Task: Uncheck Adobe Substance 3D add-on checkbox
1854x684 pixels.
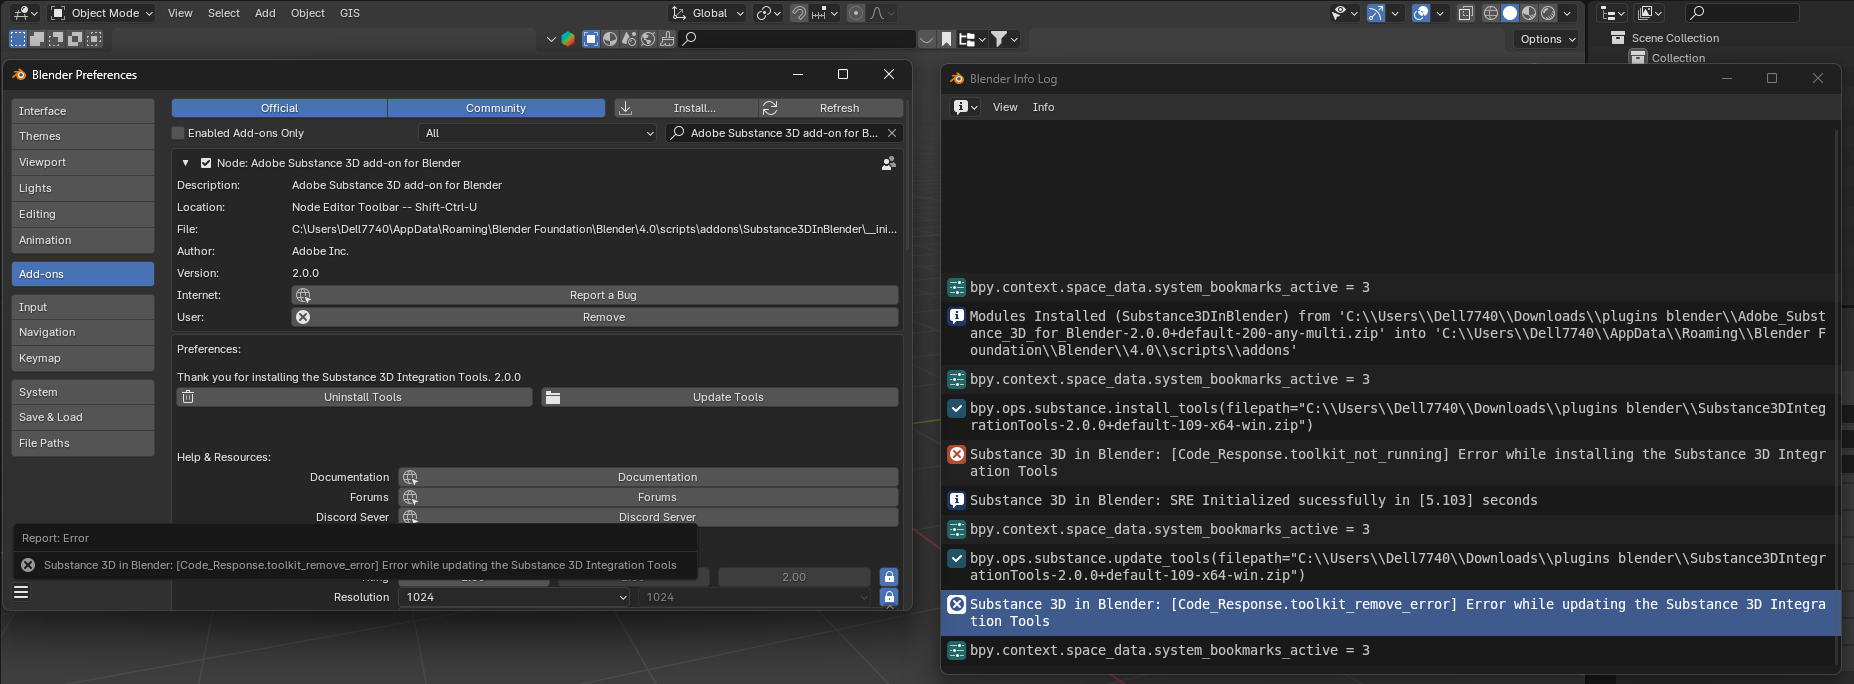Action: 206,163
